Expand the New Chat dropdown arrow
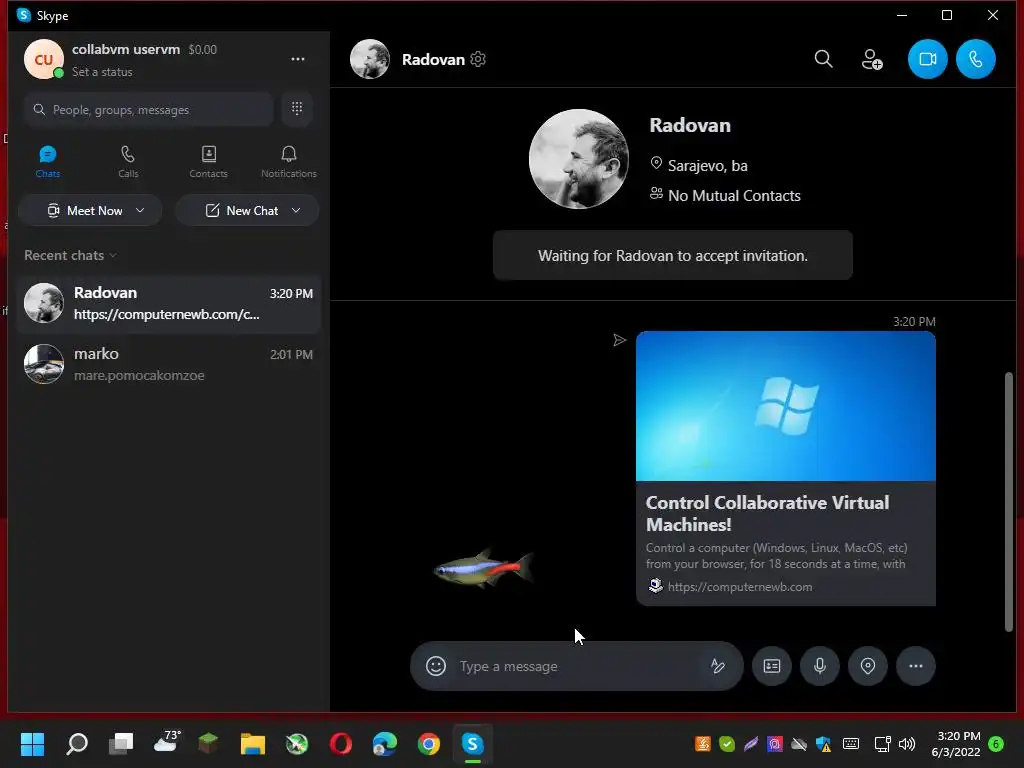 coord(296,210)
